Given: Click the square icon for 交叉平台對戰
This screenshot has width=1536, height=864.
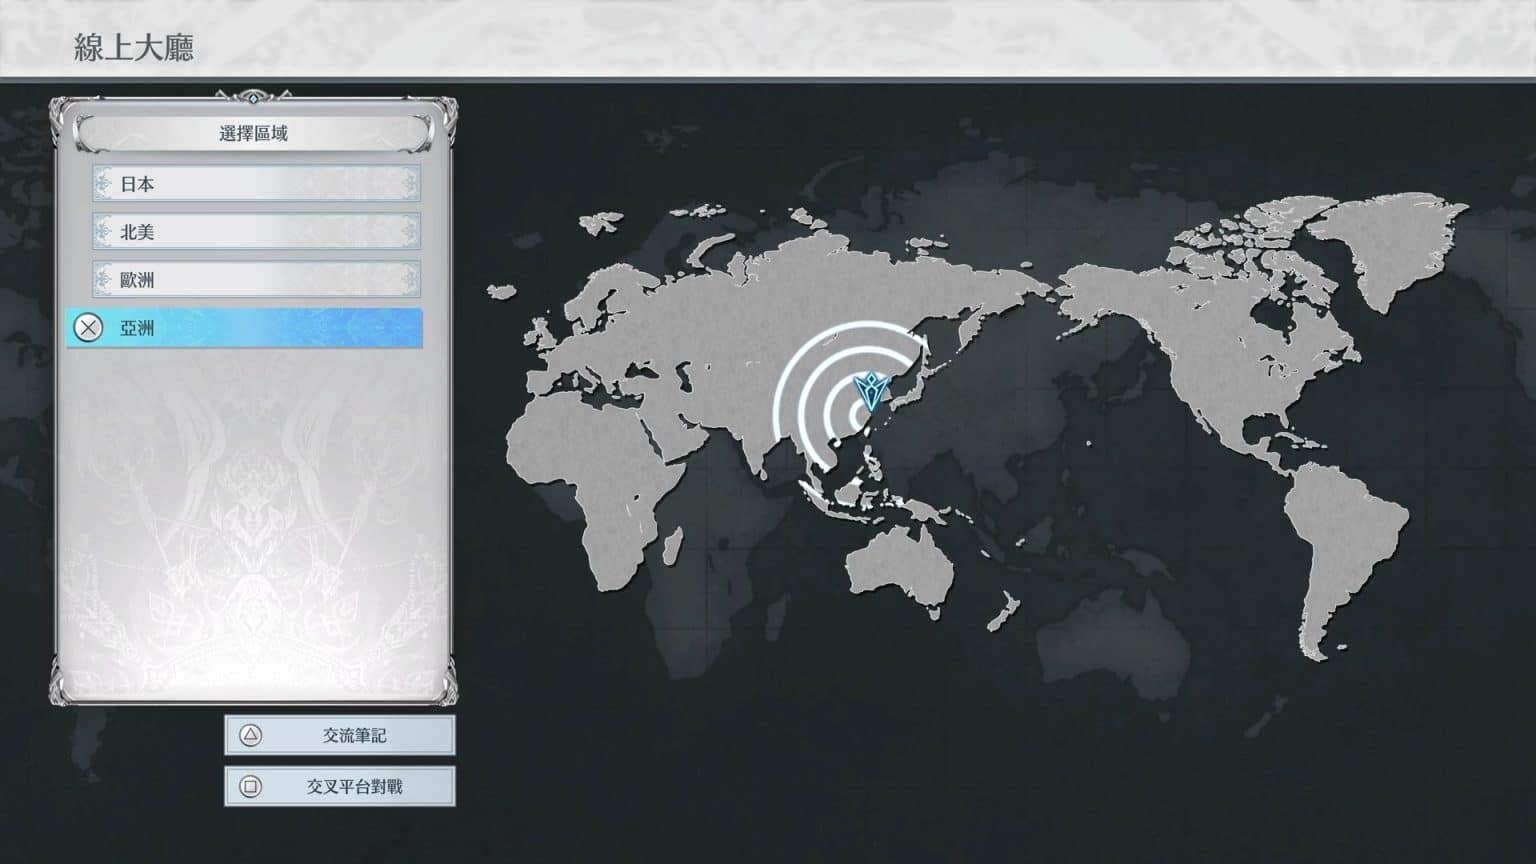Looking at the screenshot, I should point(250,787).
